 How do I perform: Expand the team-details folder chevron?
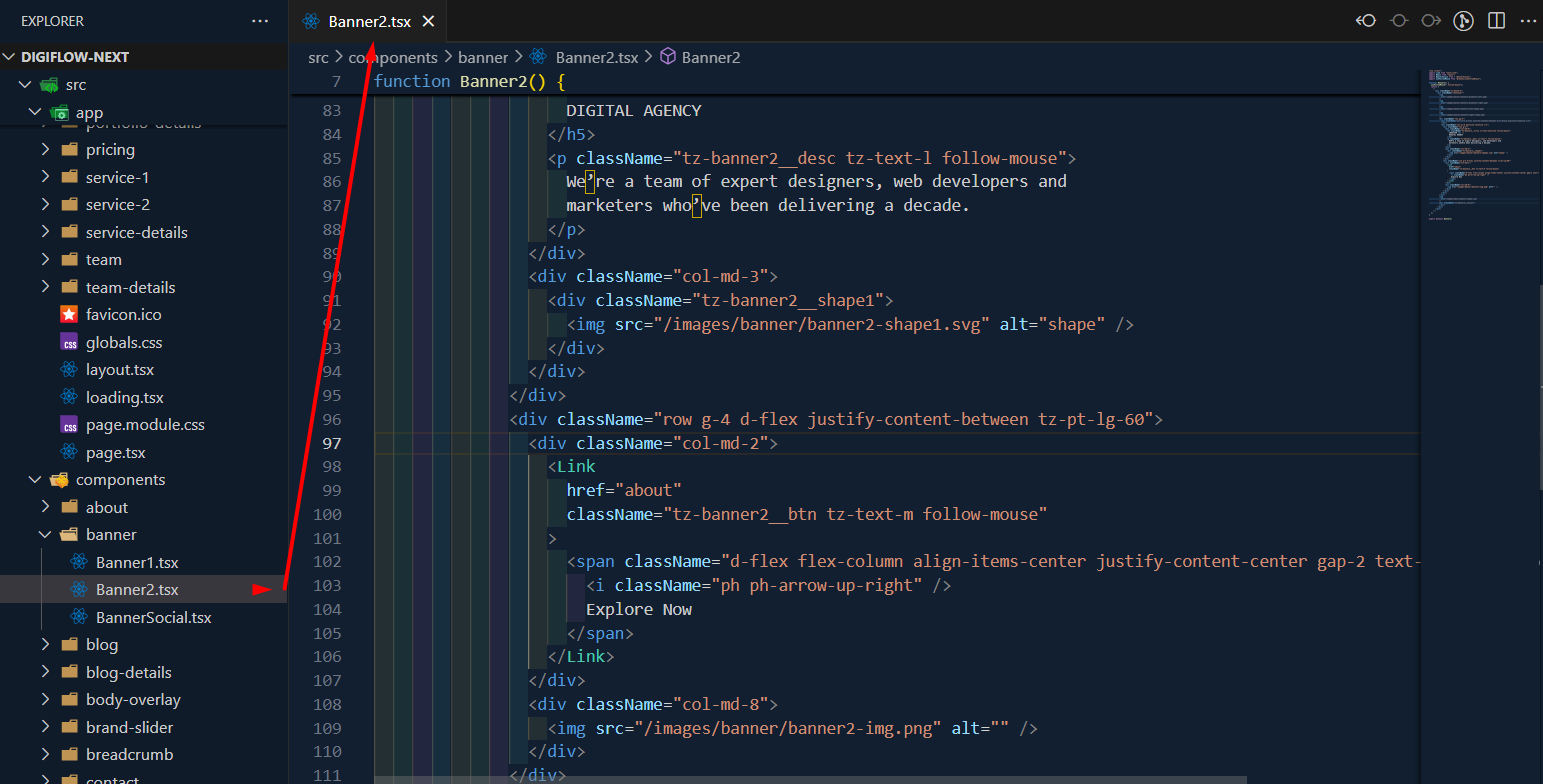tap(46, 287)
